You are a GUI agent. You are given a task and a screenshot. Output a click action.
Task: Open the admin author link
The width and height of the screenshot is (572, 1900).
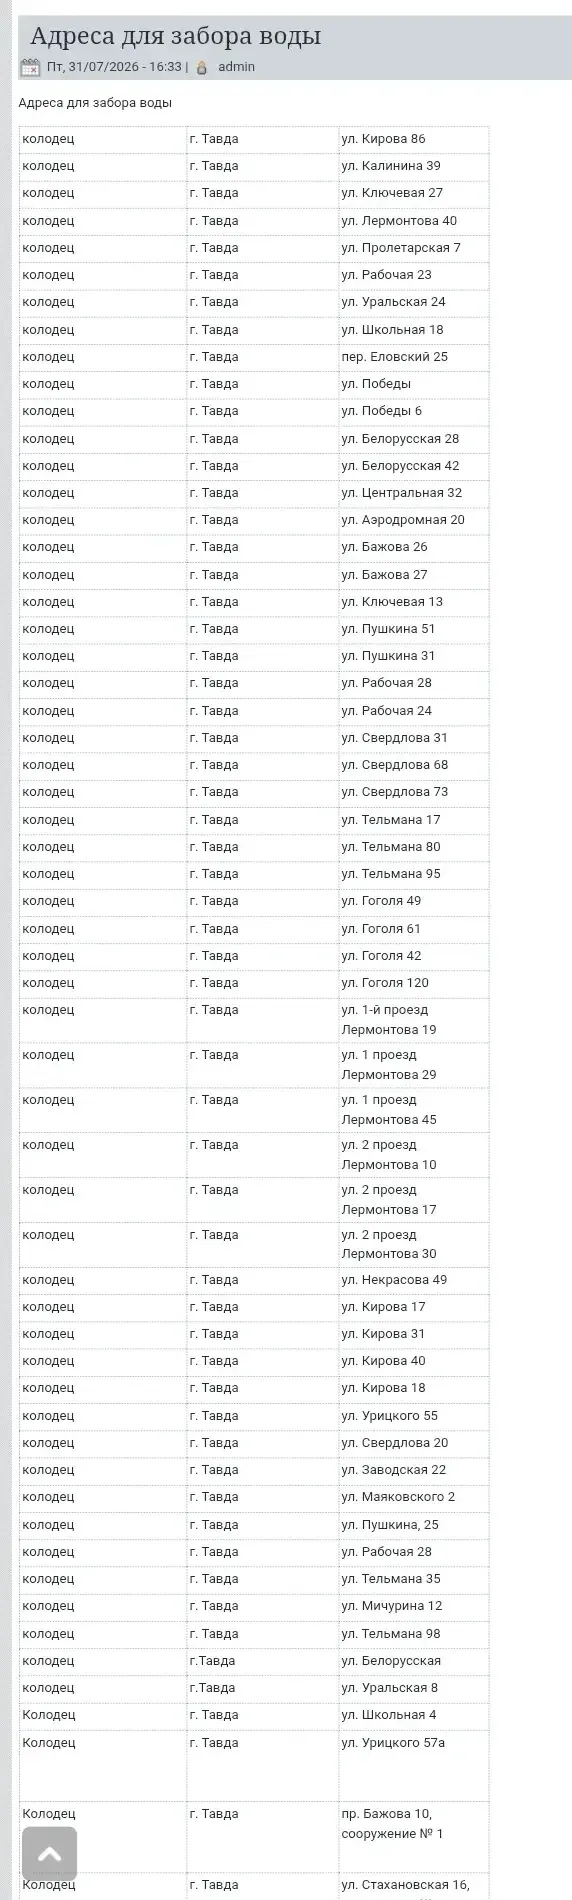[236, 67]
